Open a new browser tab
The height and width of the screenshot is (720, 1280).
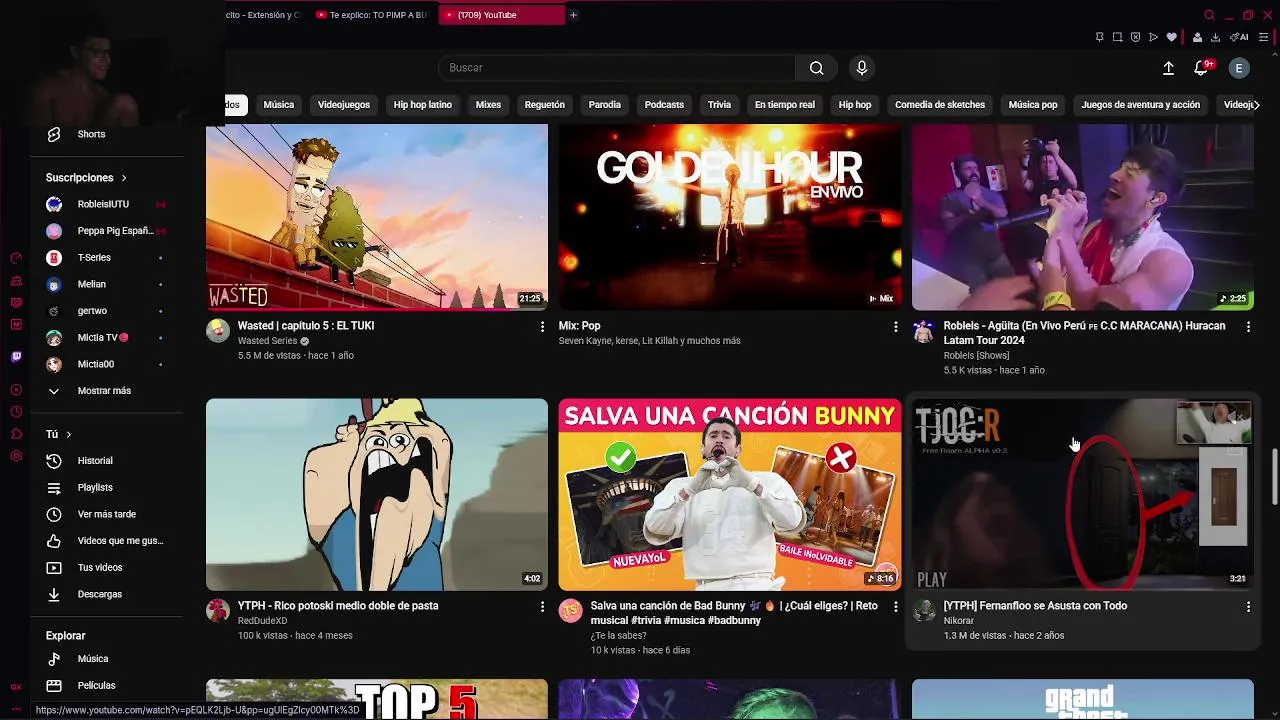coord(573,15)
